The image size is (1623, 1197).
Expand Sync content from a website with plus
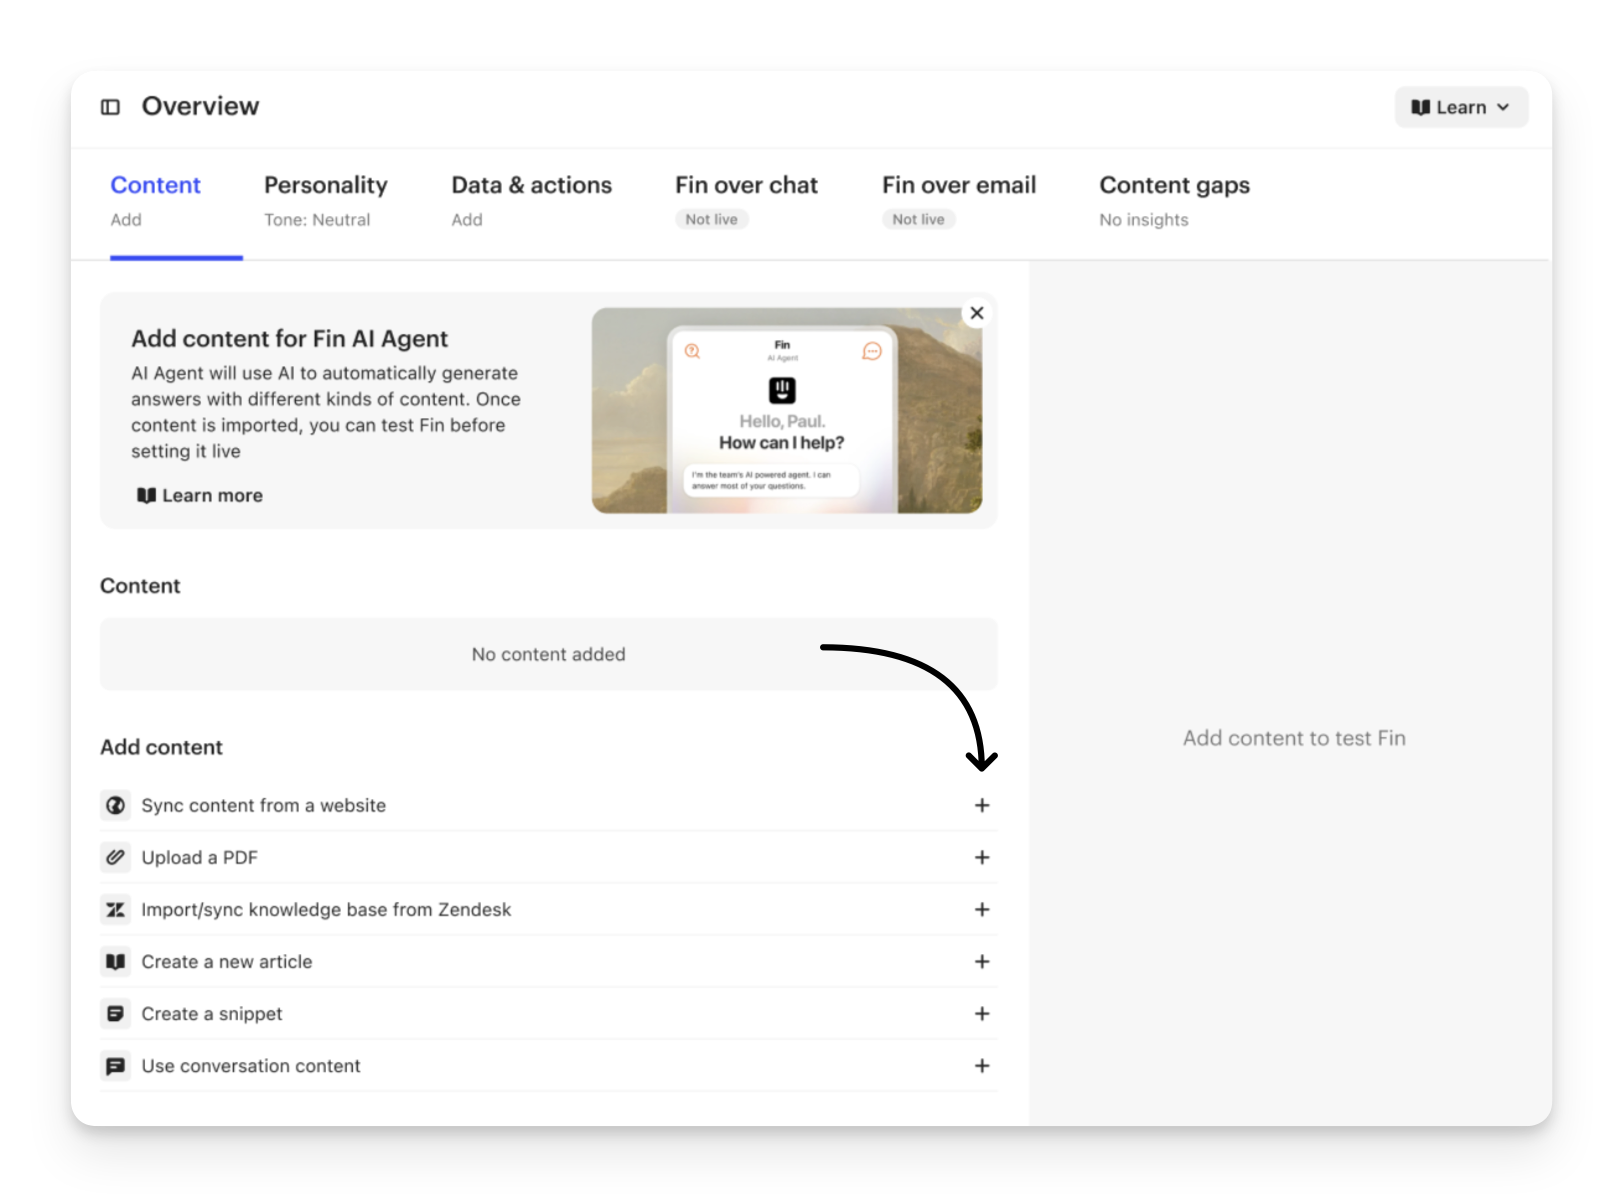tap(982, 805)
